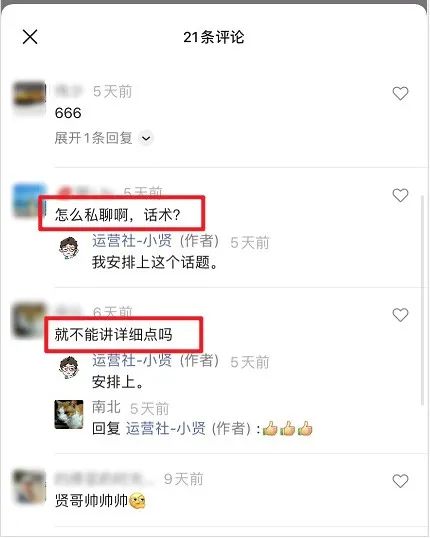Close the comments panel with X
This screenshot has width=430, height=538.
30,37
